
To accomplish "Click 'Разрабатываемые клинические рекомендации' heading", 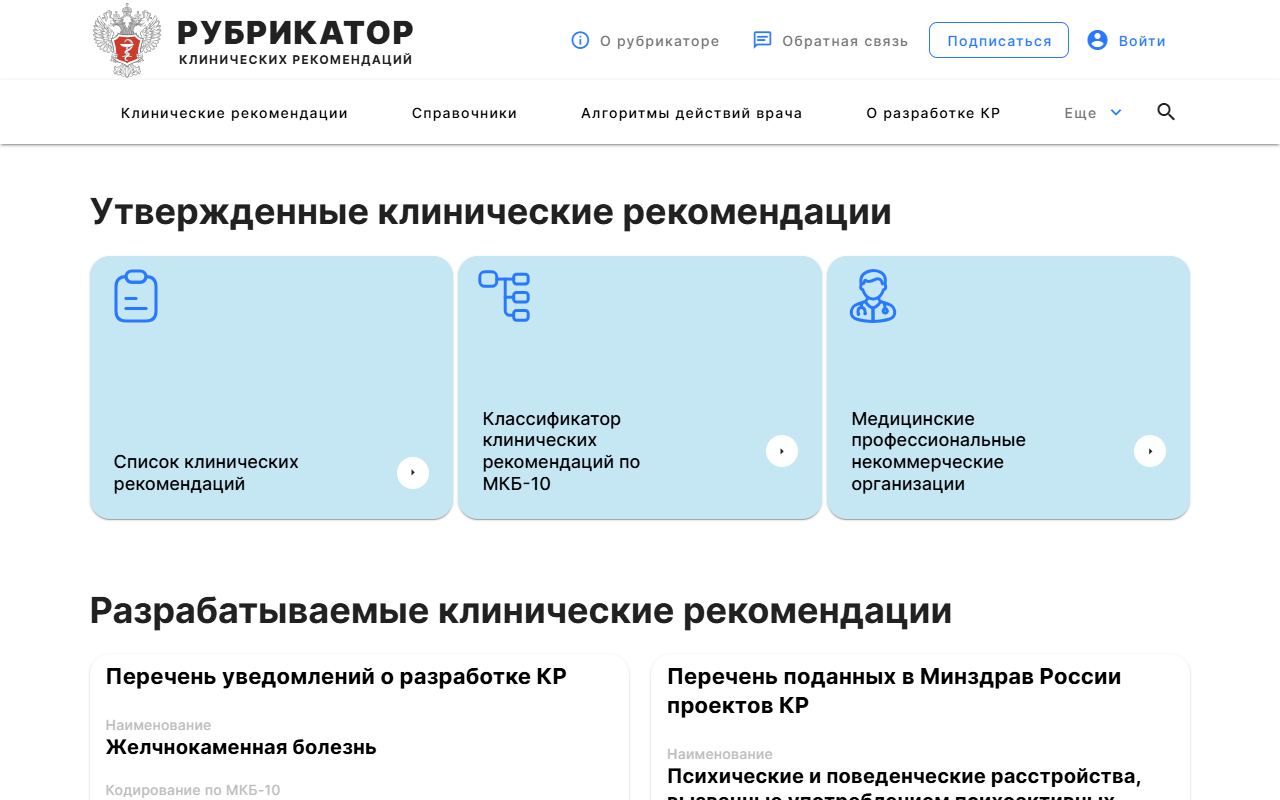I will coord(521,611).
